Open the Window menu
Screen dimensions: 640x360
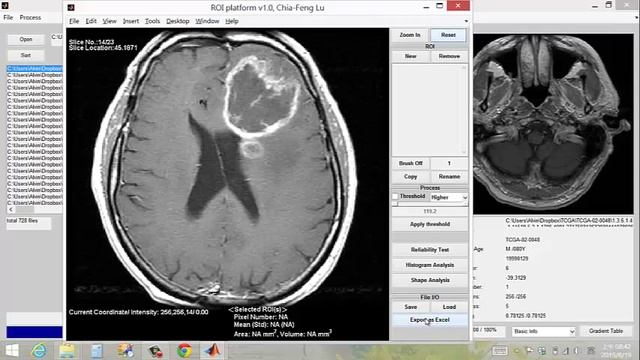point(207,21)
